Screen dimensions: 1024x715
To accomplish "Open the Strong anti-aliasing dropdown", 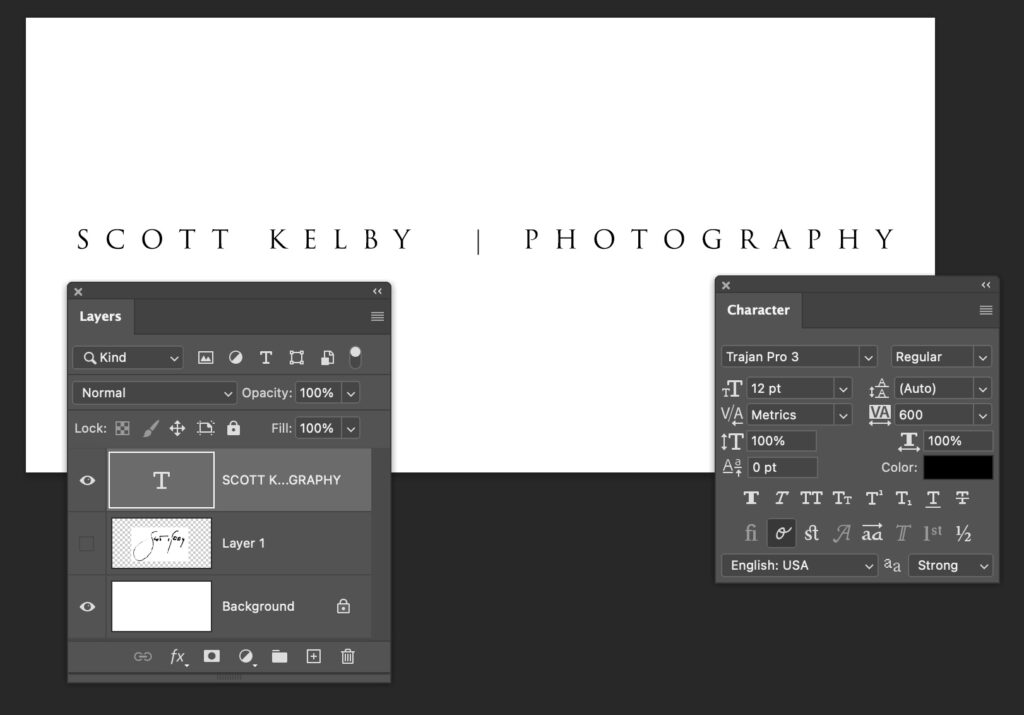I will (x=950, y=565).
